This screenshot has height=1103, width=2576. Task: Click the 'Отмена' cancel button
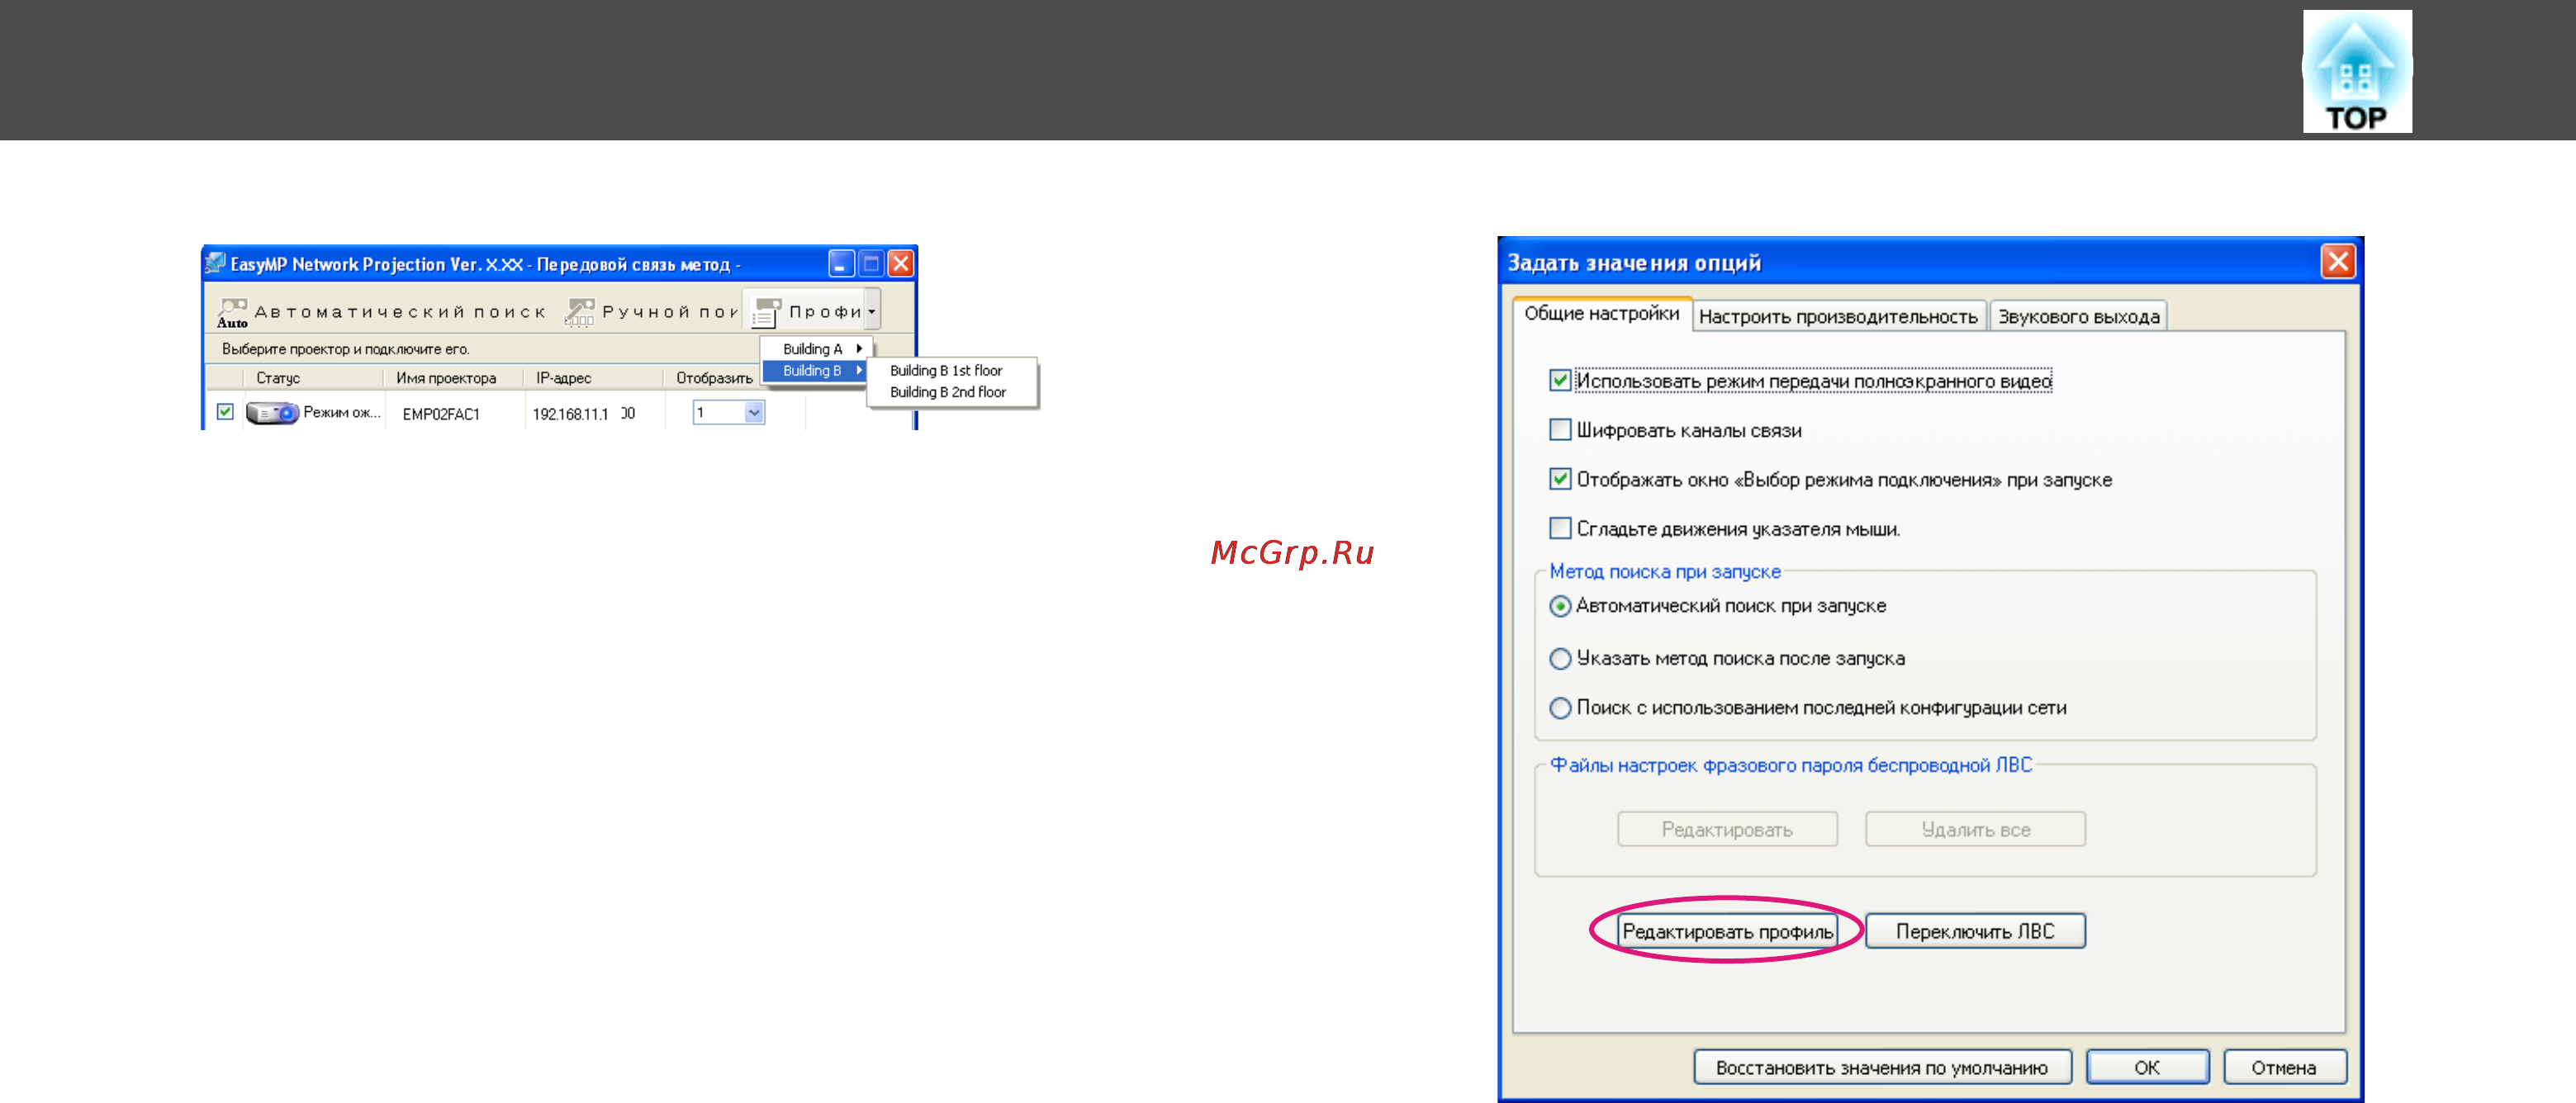point(2284,1067)
